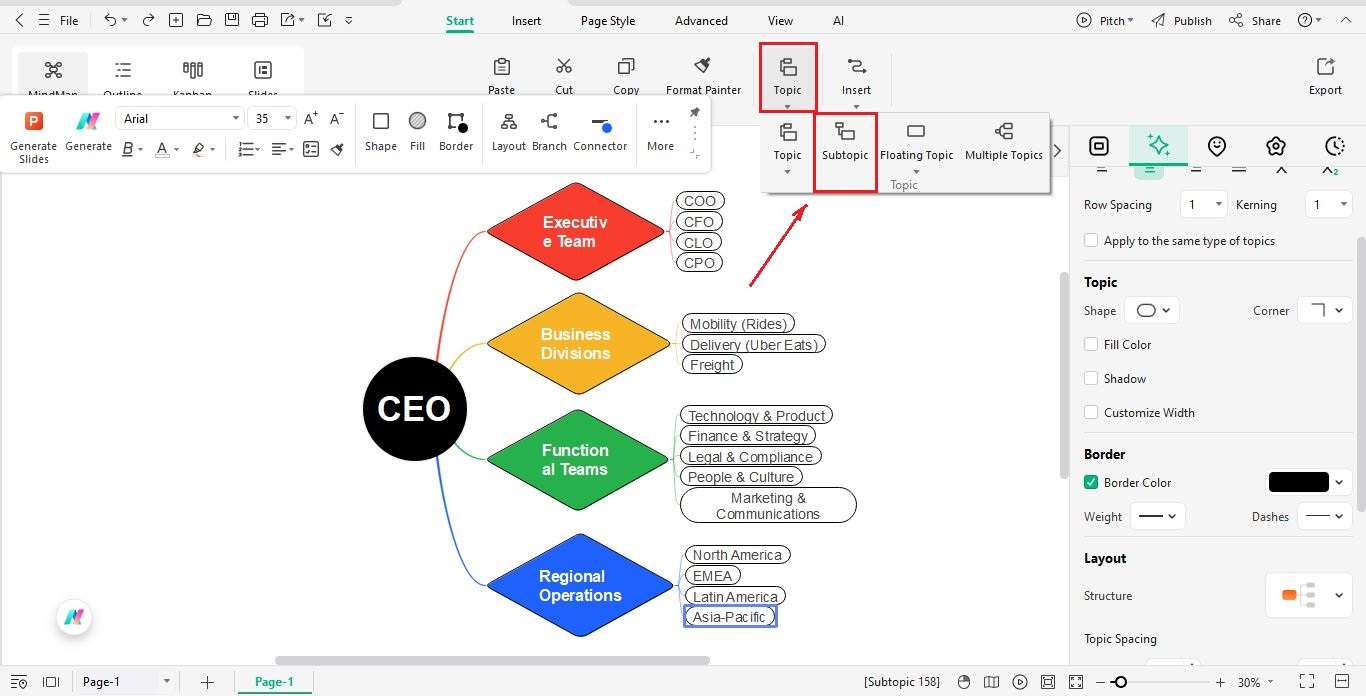This screenshot has height=696, width=1366.
Task: Uncheck the Border Color checkbox
Action: (1091, 482)
